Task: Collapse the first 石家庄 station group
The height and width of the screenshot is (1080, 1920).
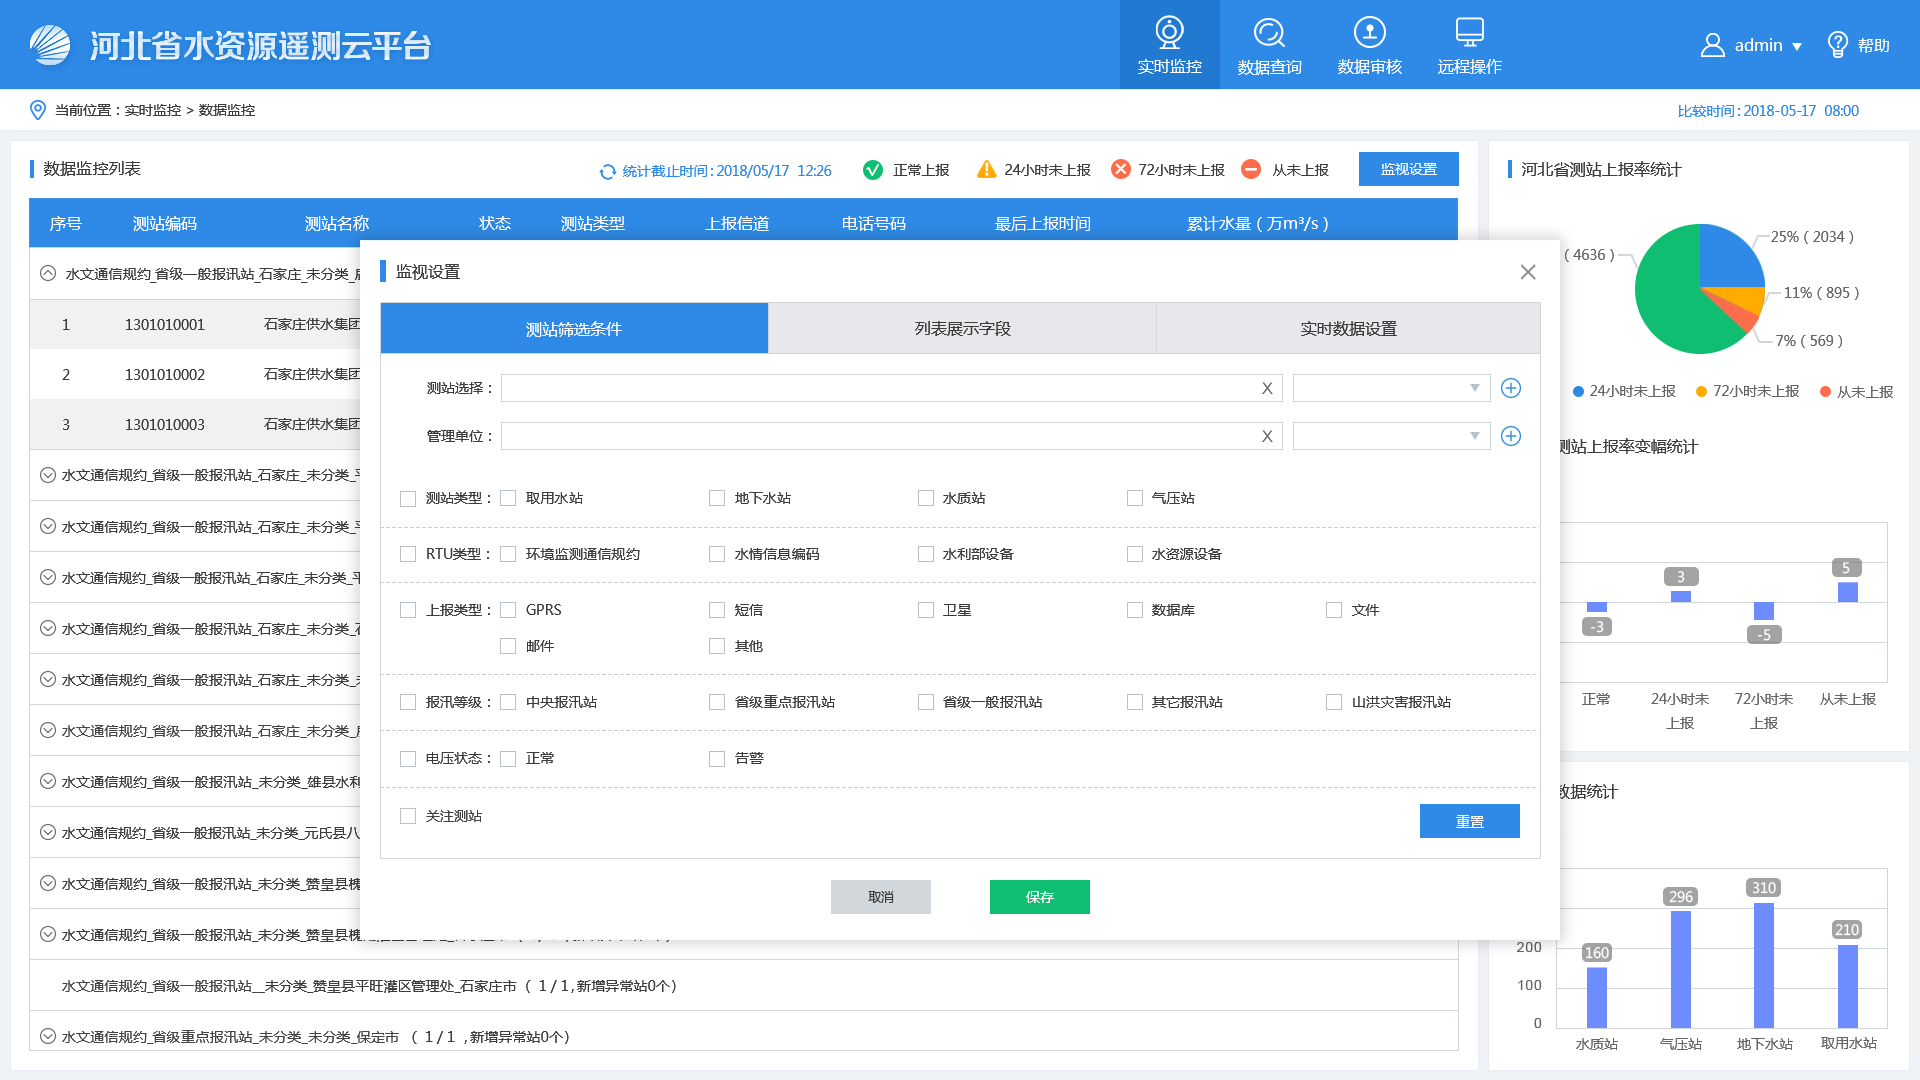Action: (47, 273)
